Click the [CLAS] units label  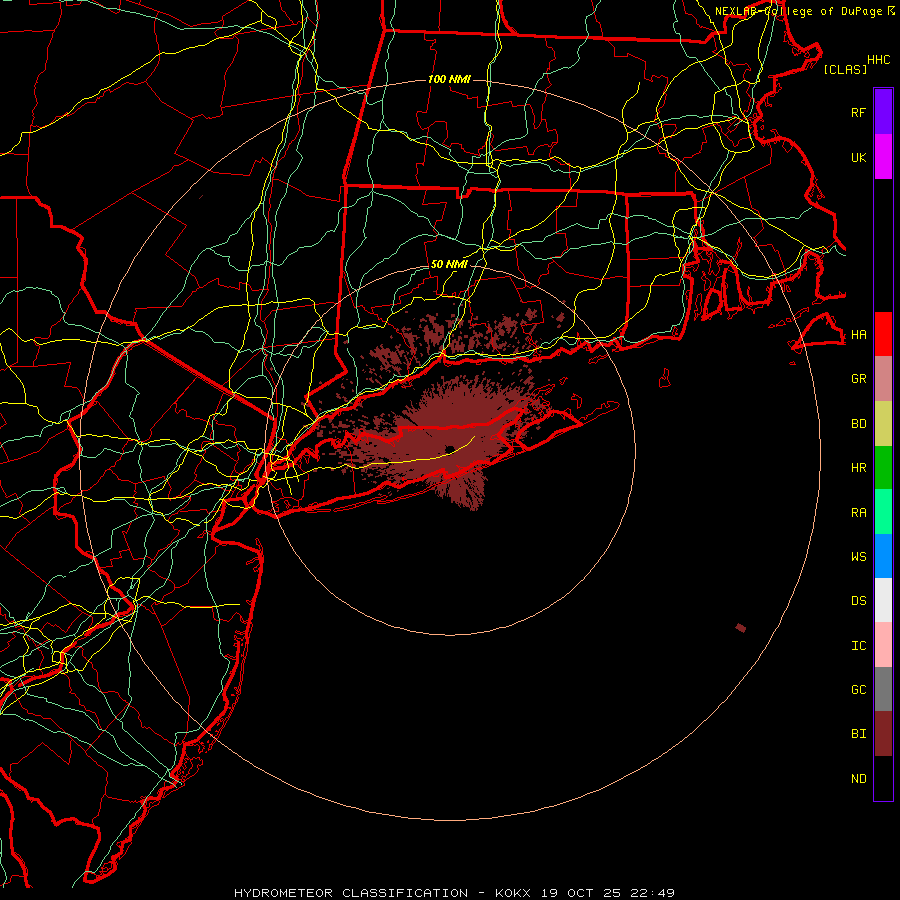tap(845, 69)
